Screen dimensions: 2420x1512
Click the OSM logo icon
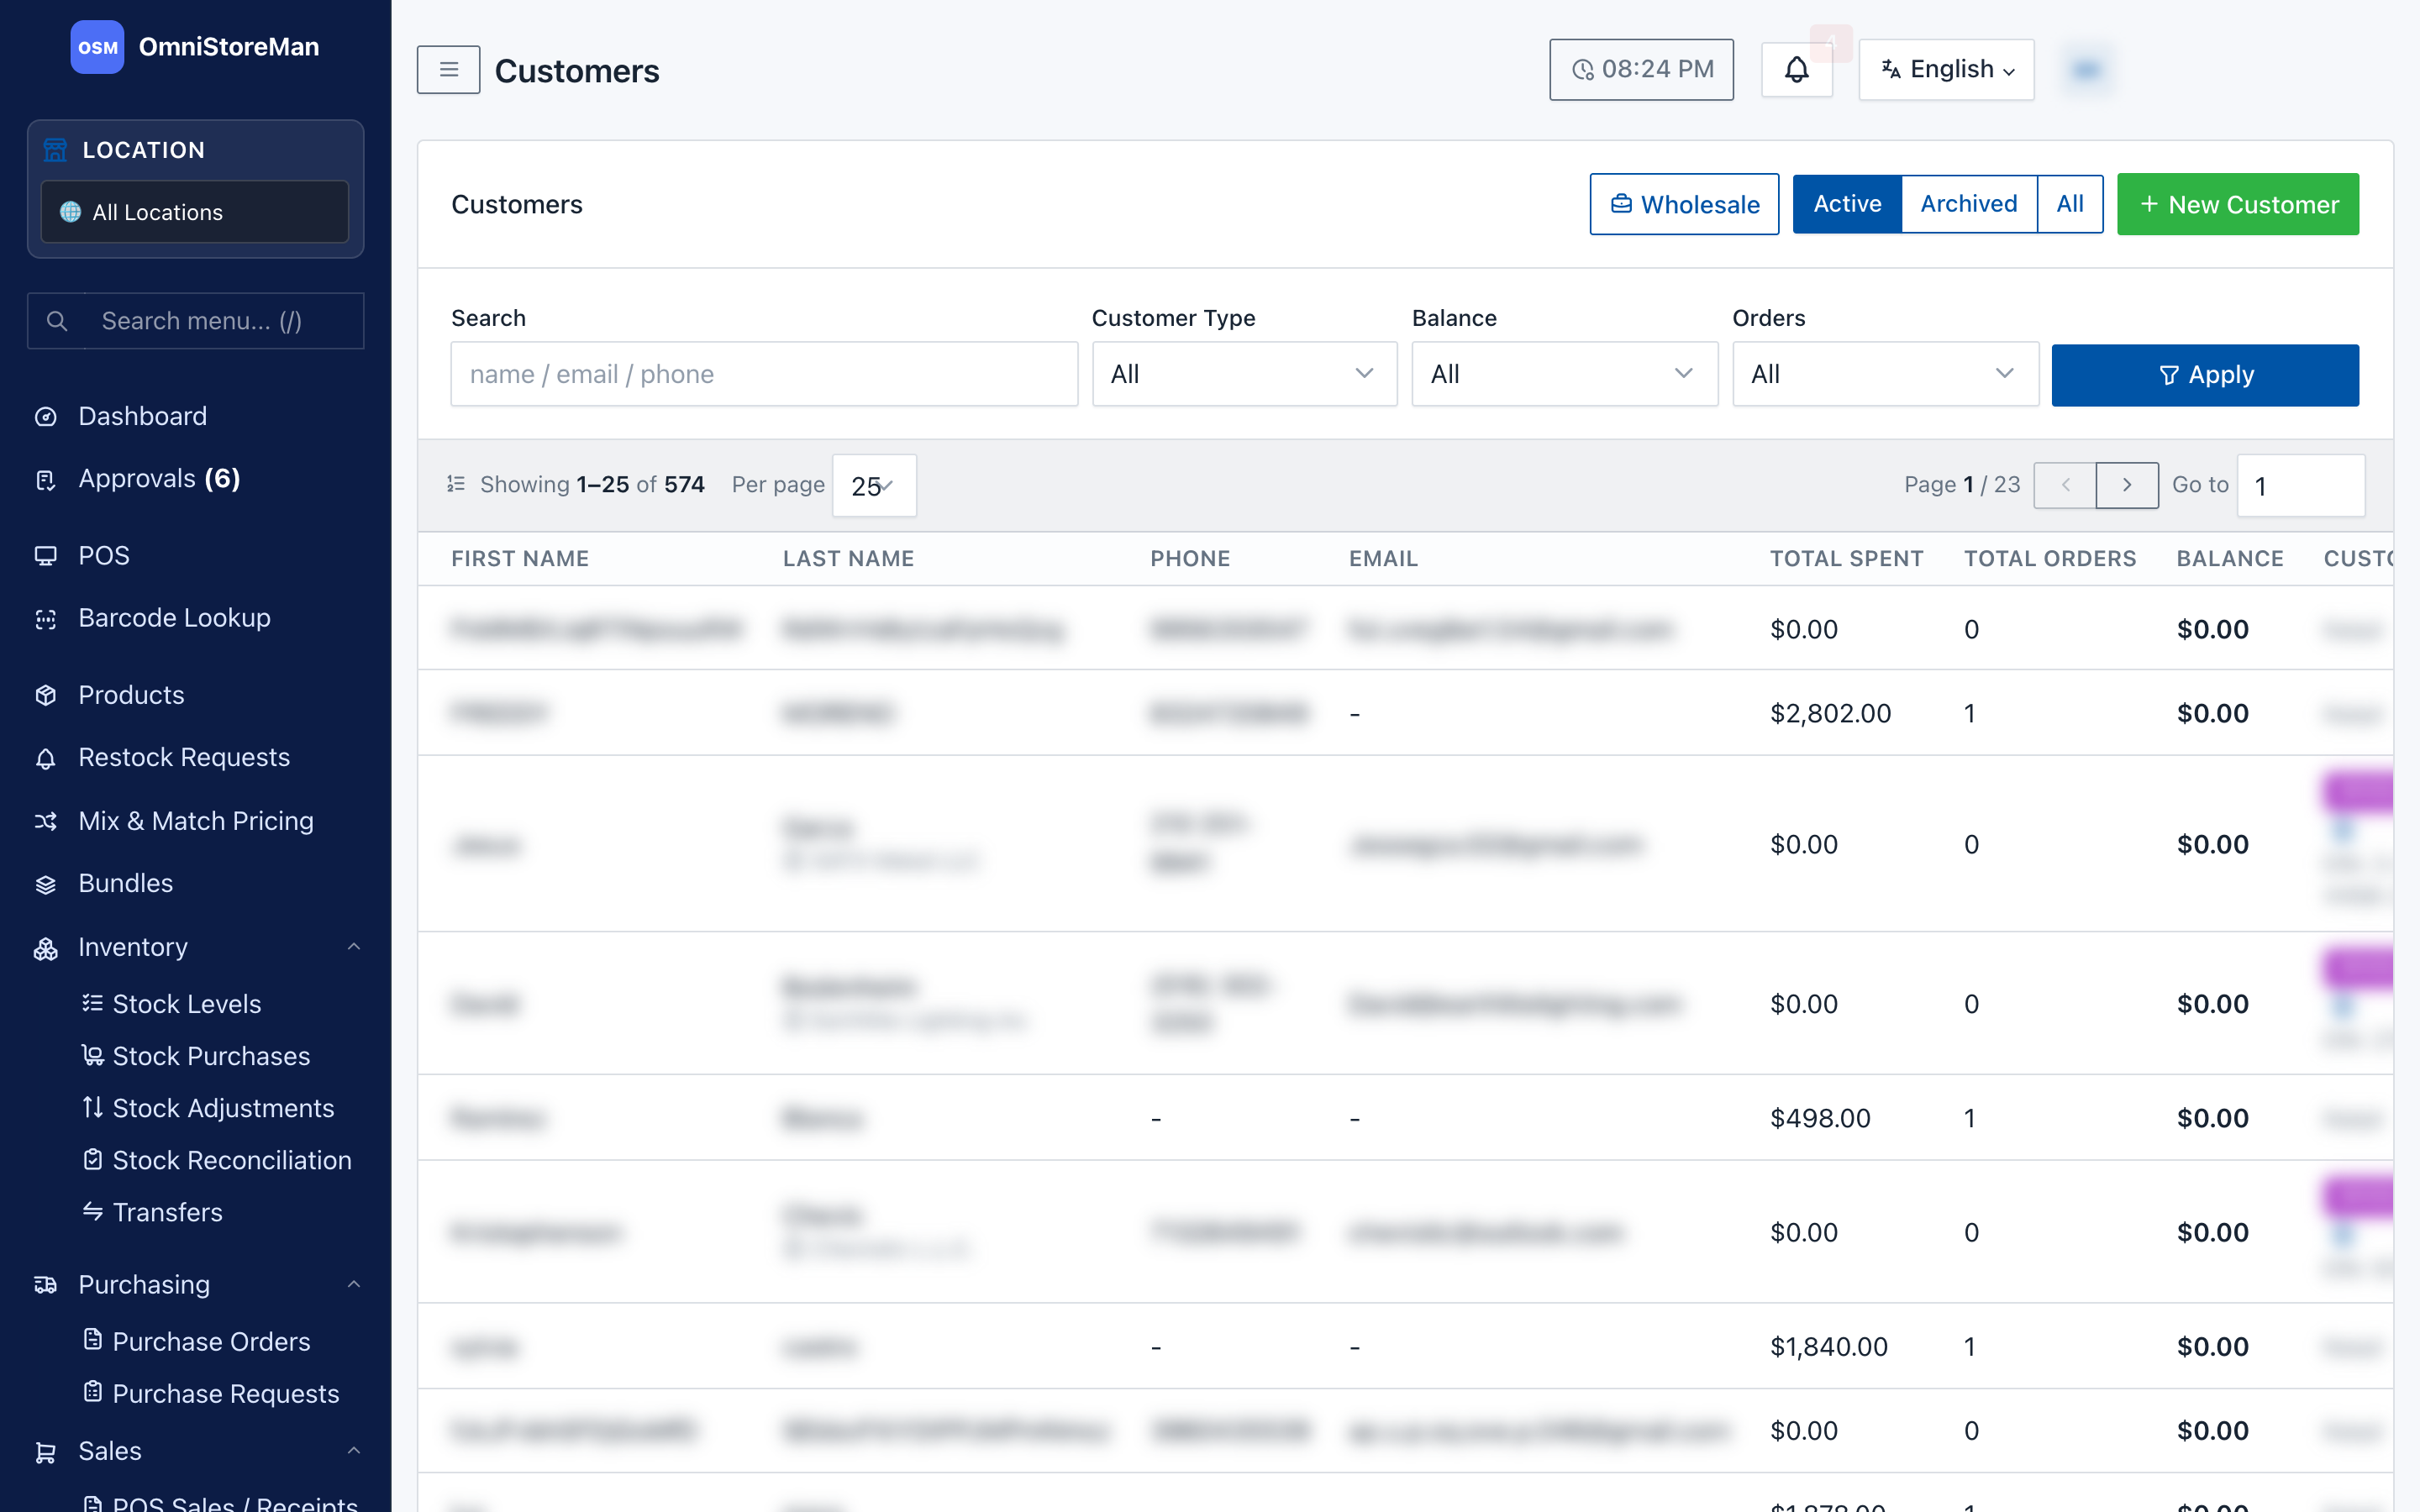click(97, 47)
